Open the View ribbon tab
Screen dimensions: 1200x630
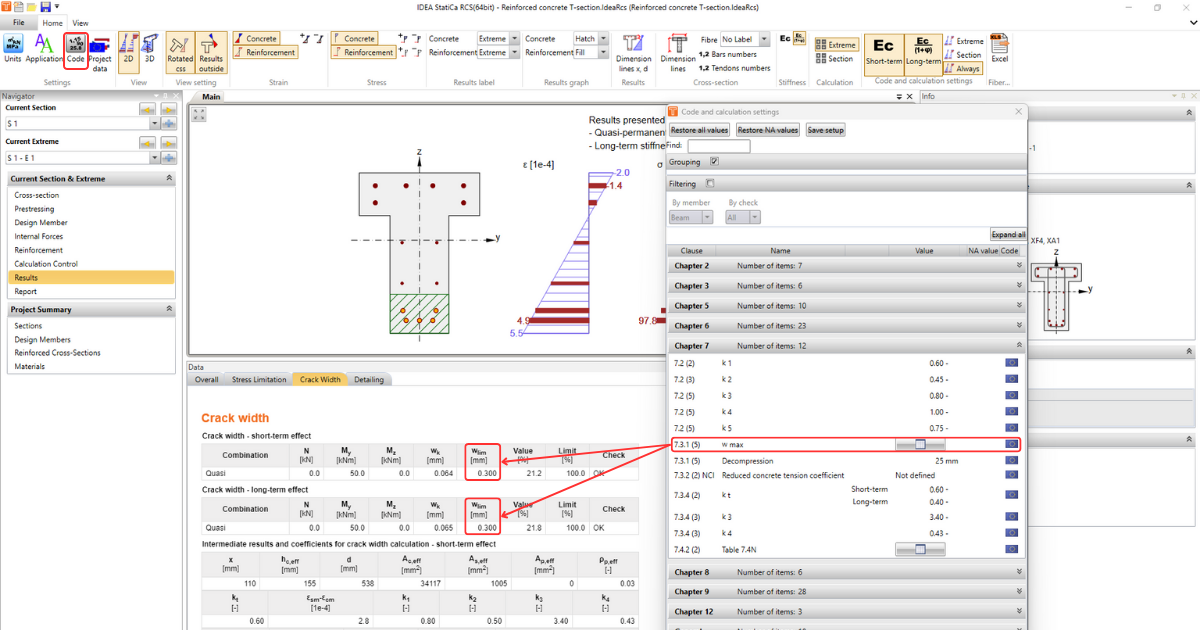pyautogui.click(x=79, y=22)
